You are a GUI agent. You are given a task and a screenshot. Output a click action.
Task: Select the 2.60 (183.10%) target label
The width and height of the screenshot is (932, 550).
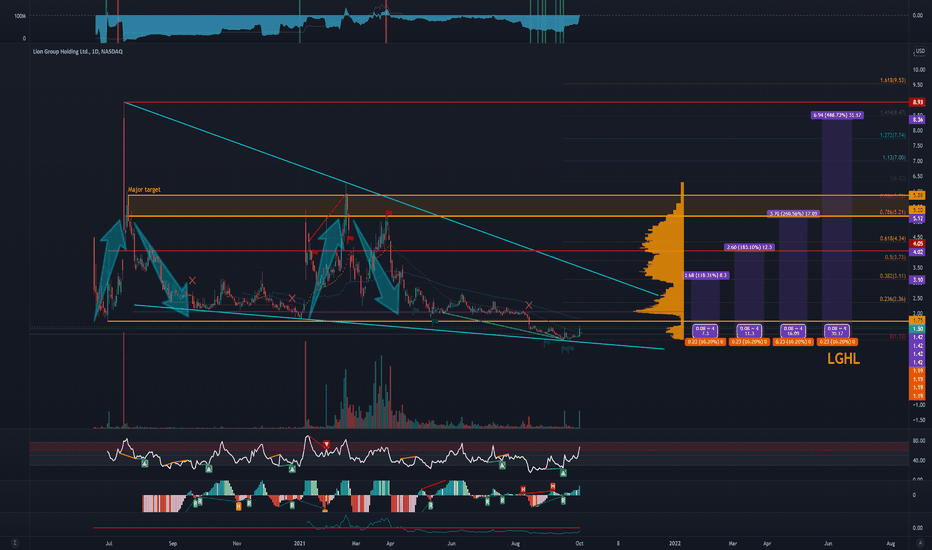click(749, 247)
